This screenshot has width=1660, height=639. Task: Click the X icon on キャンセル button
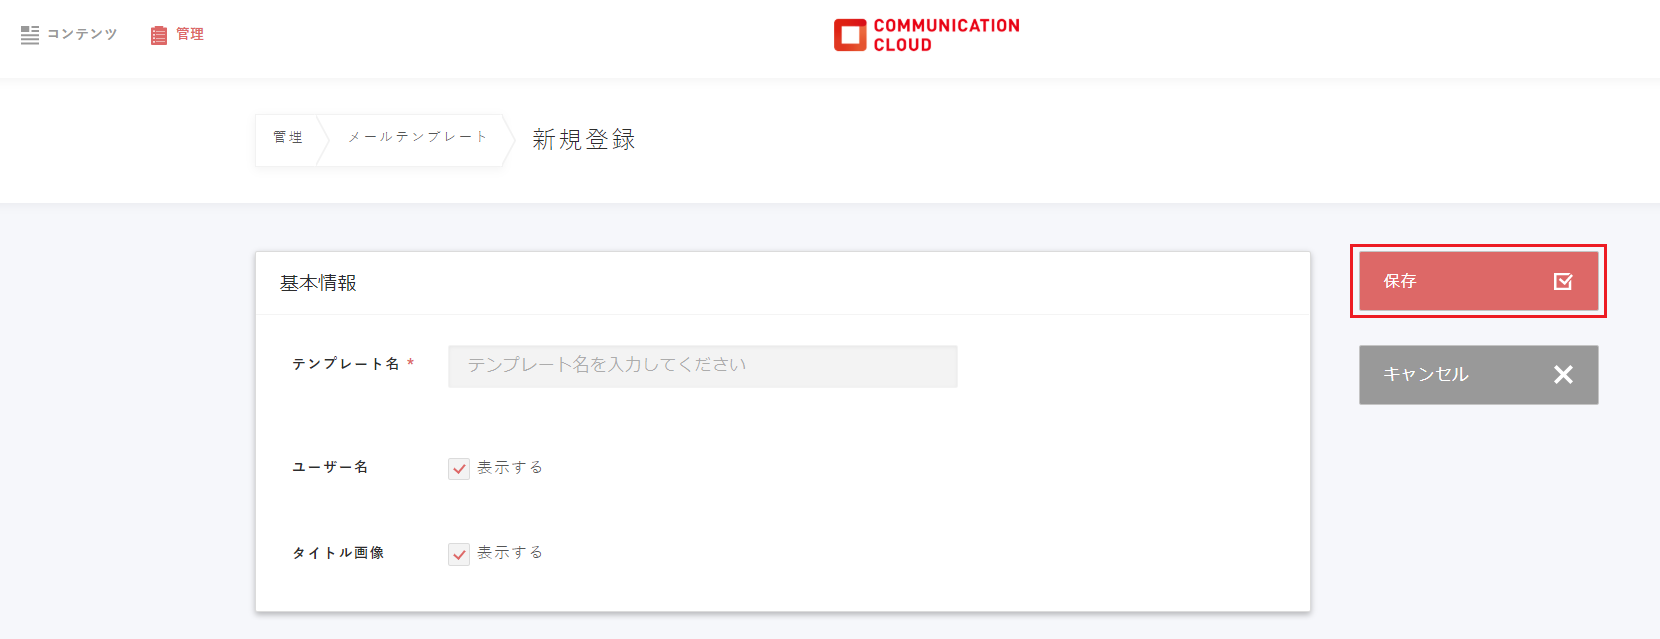pyautogui.click(x=1563, y=375)
